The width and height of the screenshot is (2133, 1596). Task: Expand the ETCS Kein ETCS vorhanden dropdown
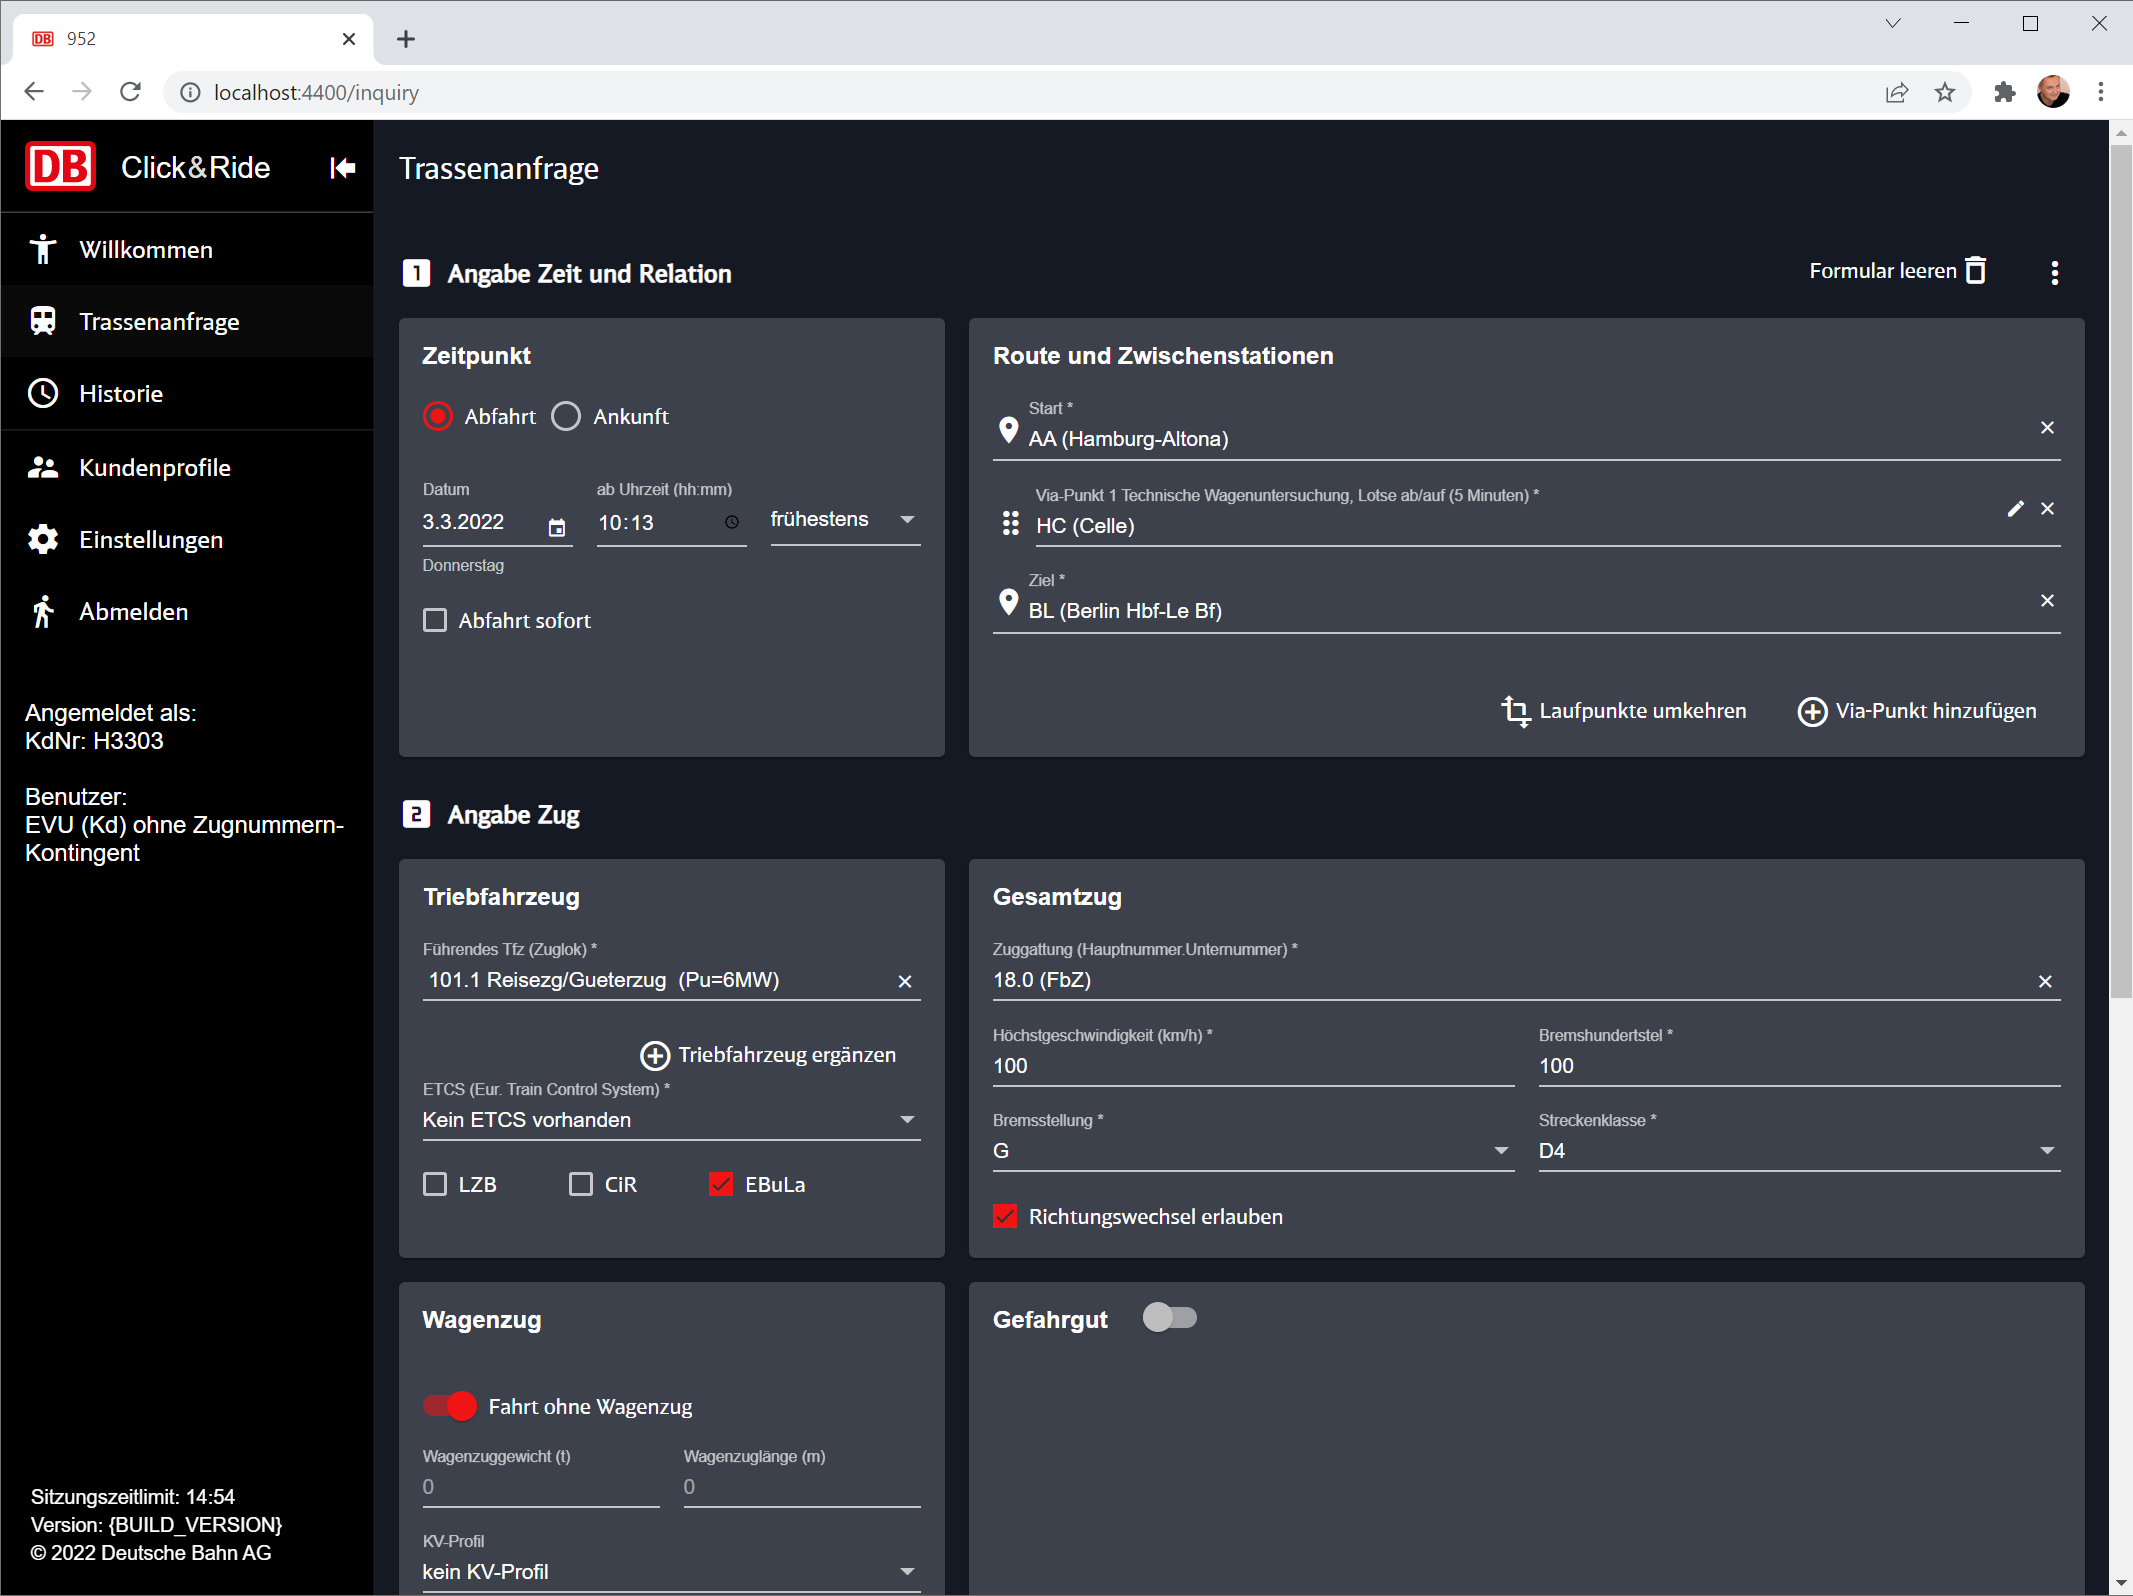click(670, 1120)
